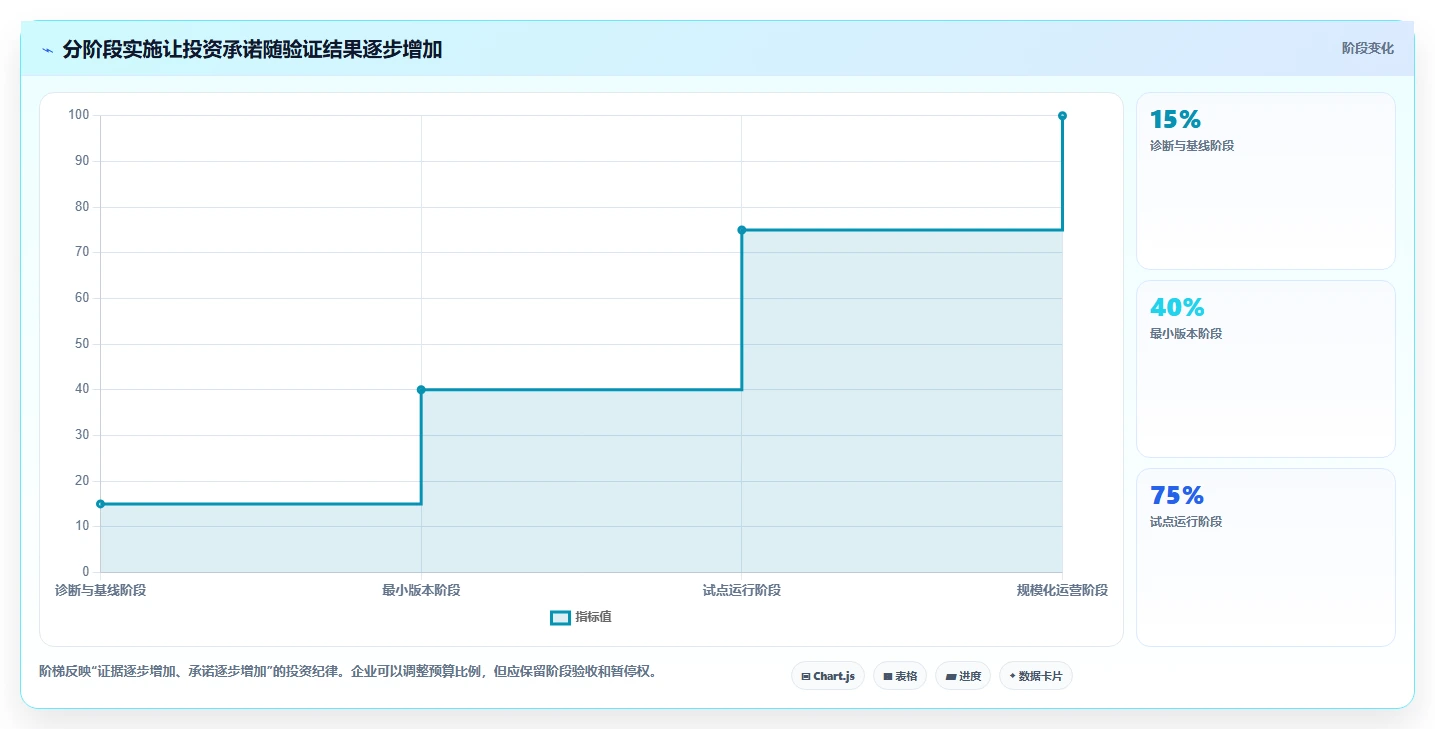Select the 表格 tag button
This screenshot has height=729, width=1435.
900,676
